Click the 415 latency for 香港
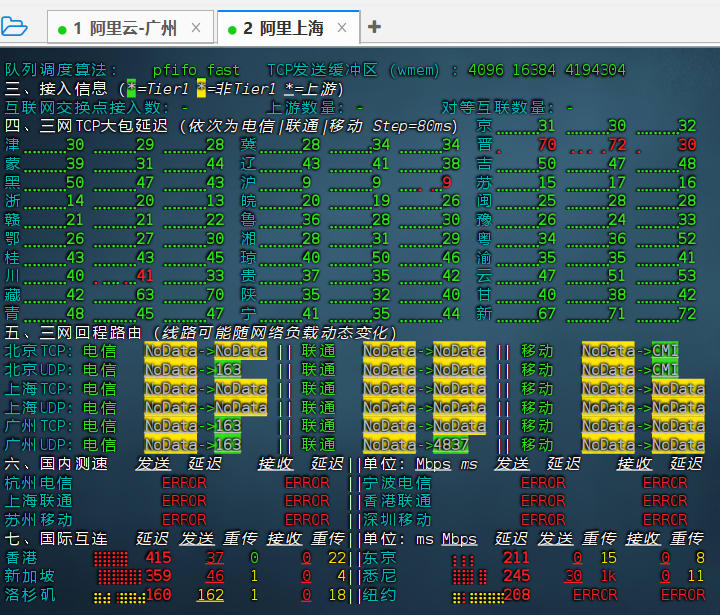The height and width of the screenshot is (615, 720). tap(158, 557)
